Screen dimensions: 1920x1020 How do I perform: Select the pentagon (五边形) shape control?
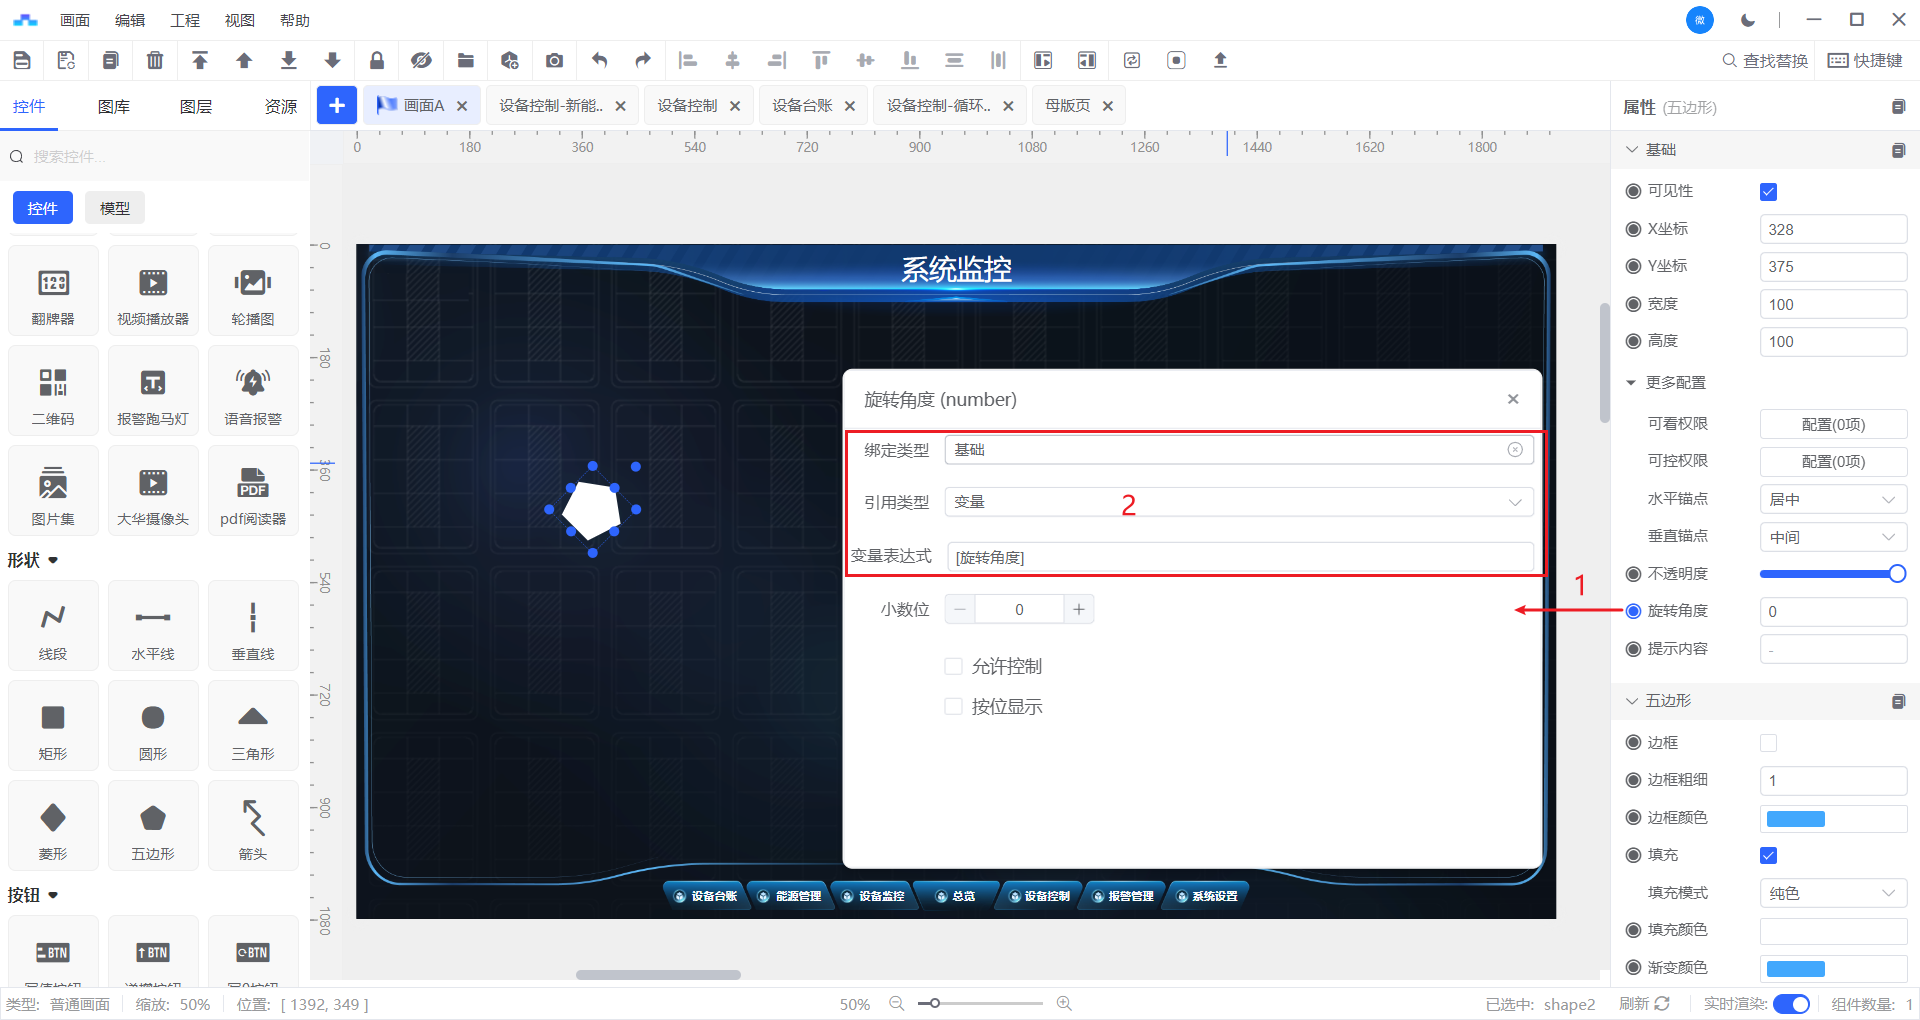(153, 826)
